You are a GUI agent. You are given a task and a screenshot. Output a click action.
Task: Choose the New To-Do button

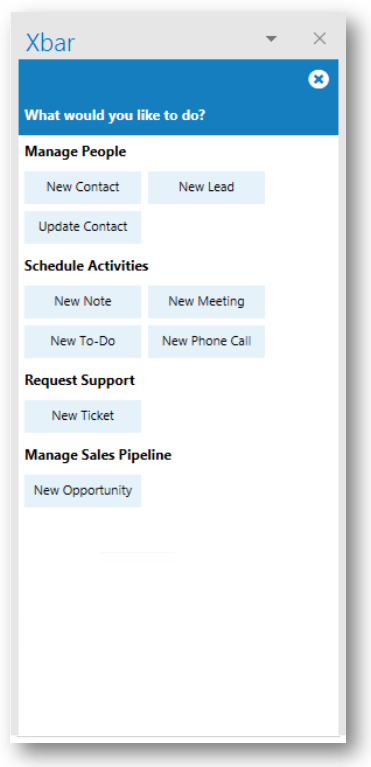[83, 341]
